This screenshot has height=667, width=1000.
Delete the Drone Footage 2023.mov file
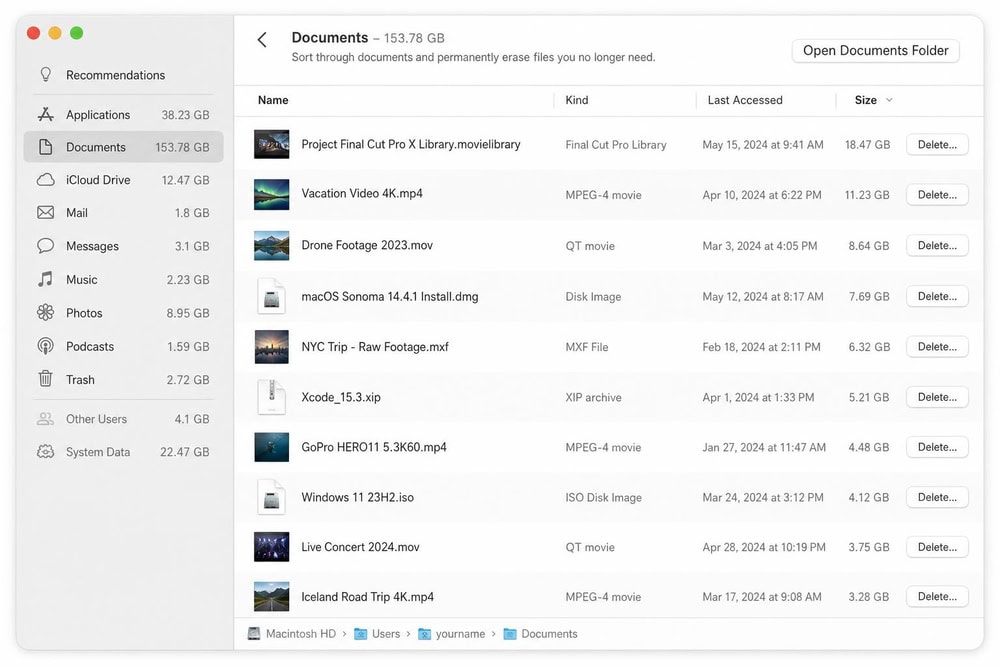coord(937,246)
